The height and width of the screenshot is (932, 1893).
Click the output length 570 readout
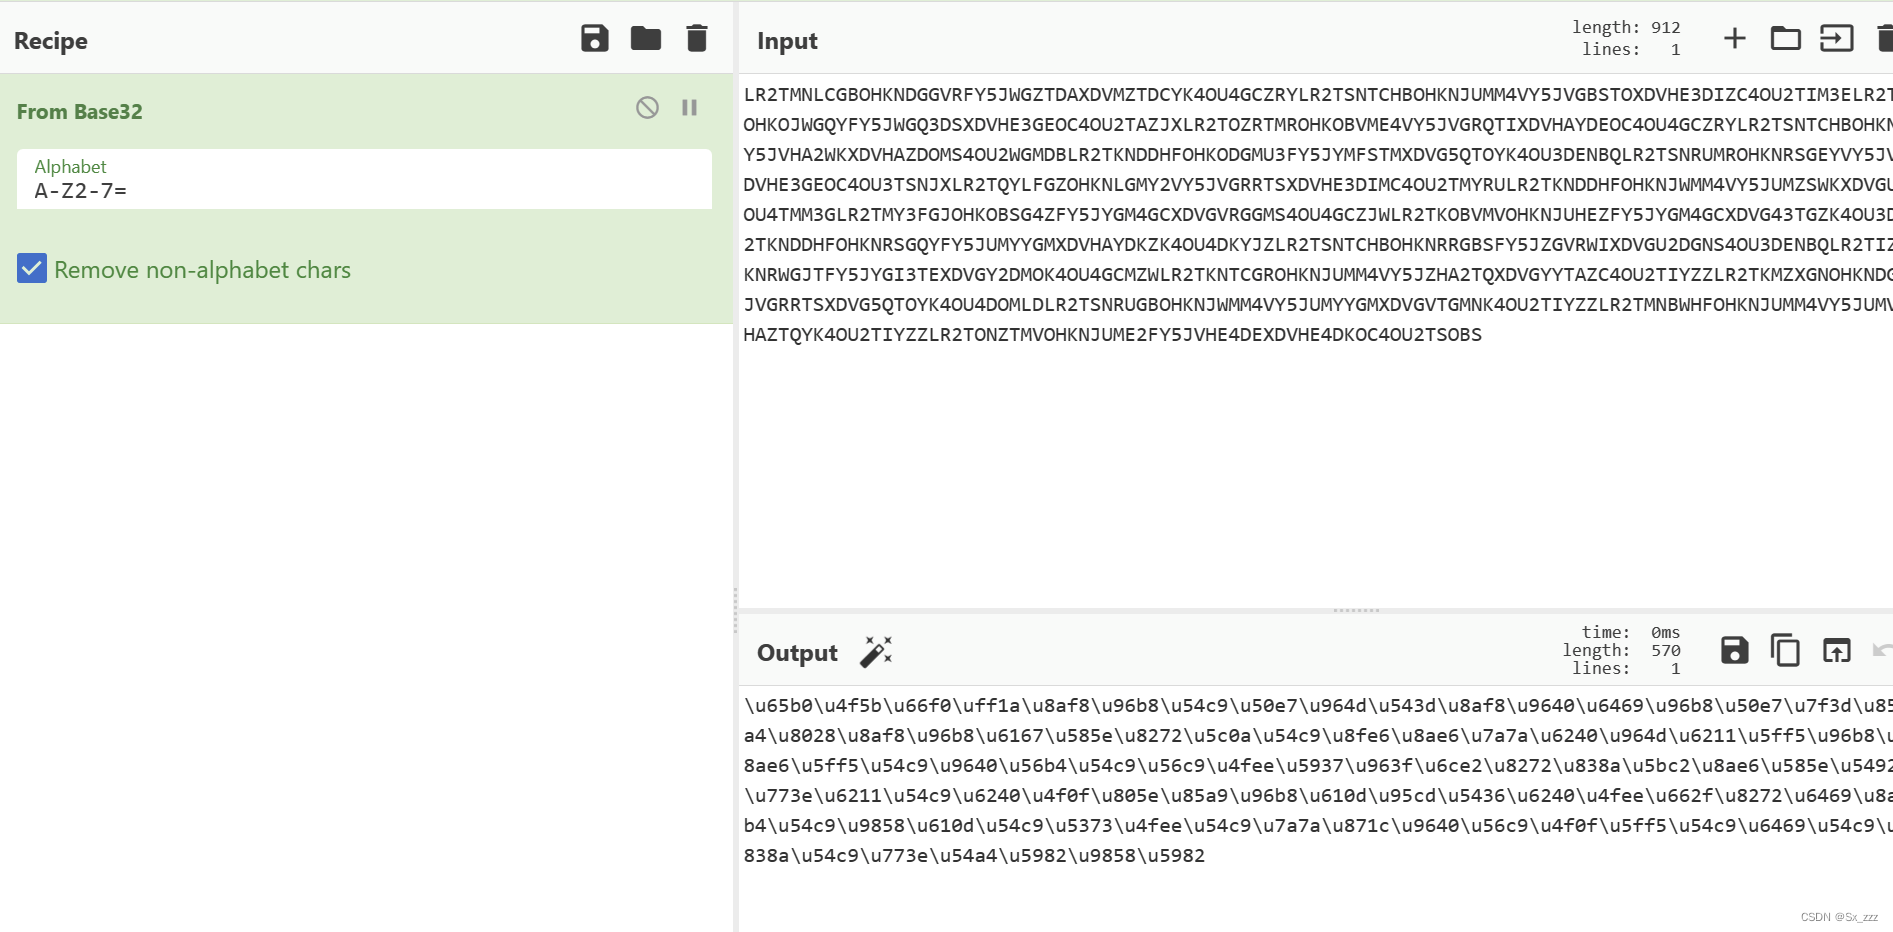pos(1622,651)
